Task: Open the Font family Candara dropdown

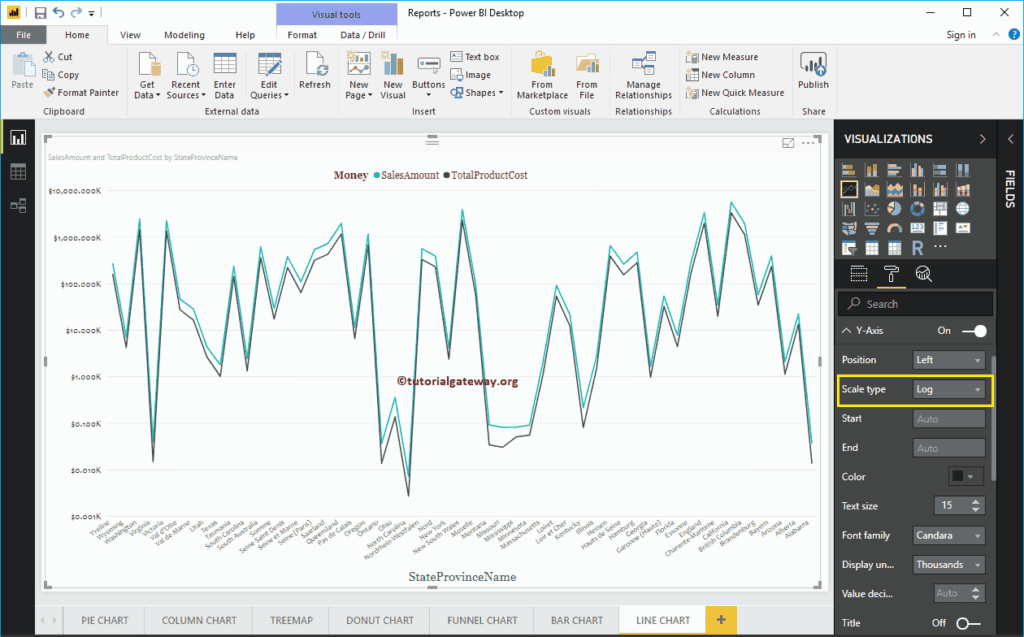Action: pyautogui.click(x=950, y=536)
